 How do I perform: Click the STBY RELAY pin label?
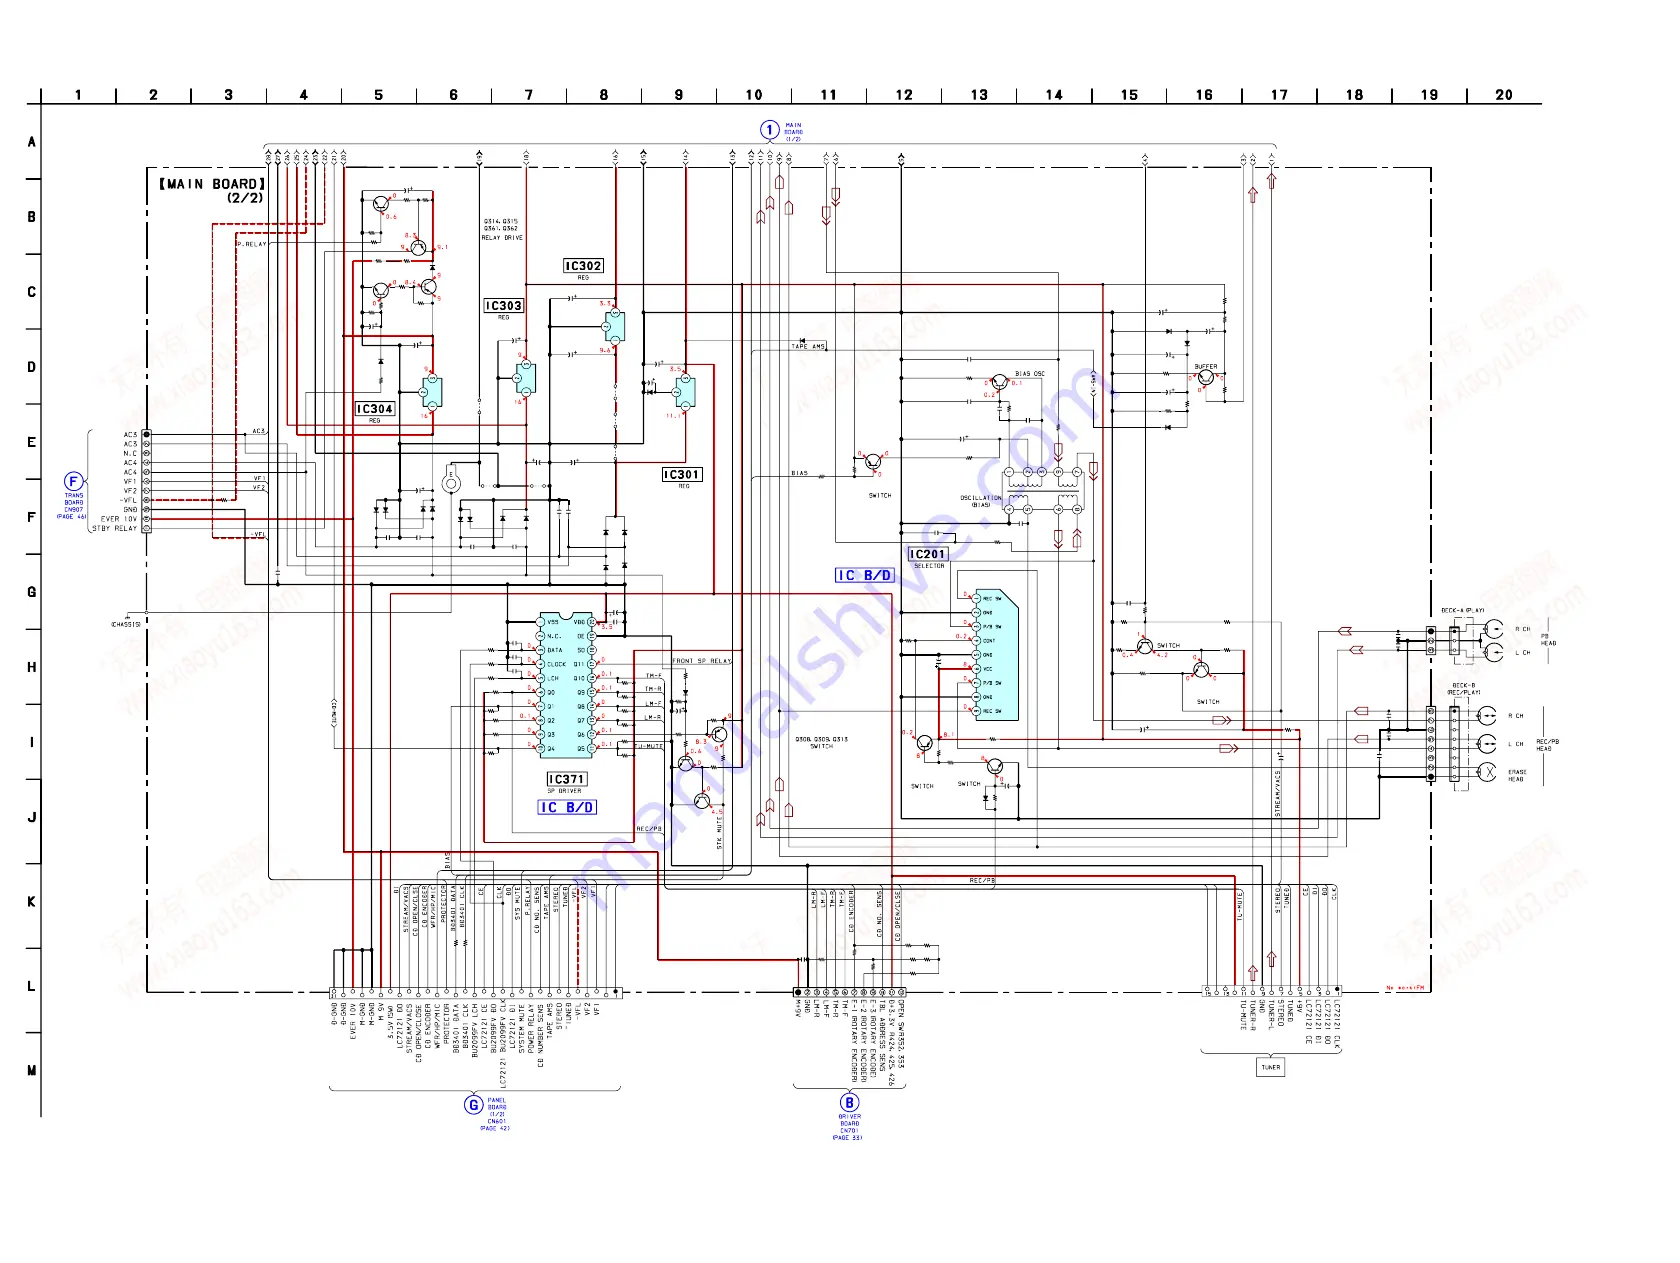pos(114,528)
